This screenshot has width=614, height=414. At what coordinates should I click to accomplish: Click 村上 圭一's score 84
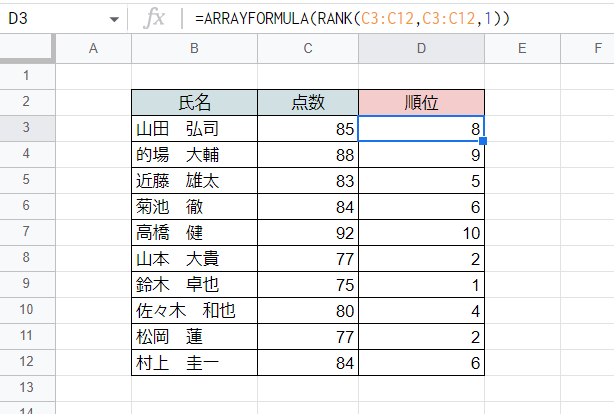click(x=308, y=363)
